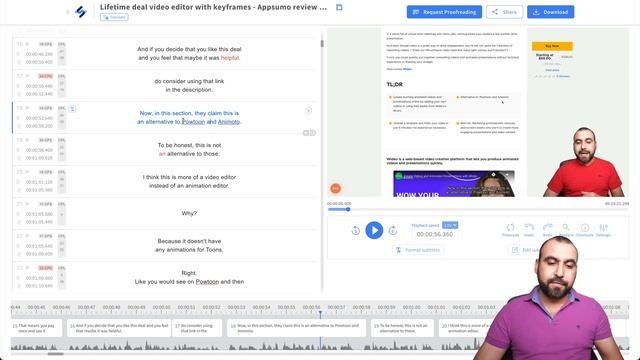Click the back arrow left of the logo
Image resolution: width=640 pixels, height=360 pixels.
tap(68, 12)
